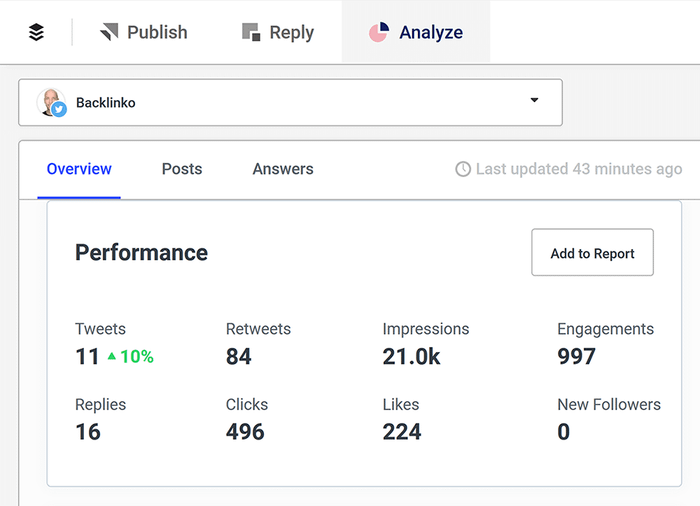Click the Twitter badge on the avatar

click(x=59, y=110)
